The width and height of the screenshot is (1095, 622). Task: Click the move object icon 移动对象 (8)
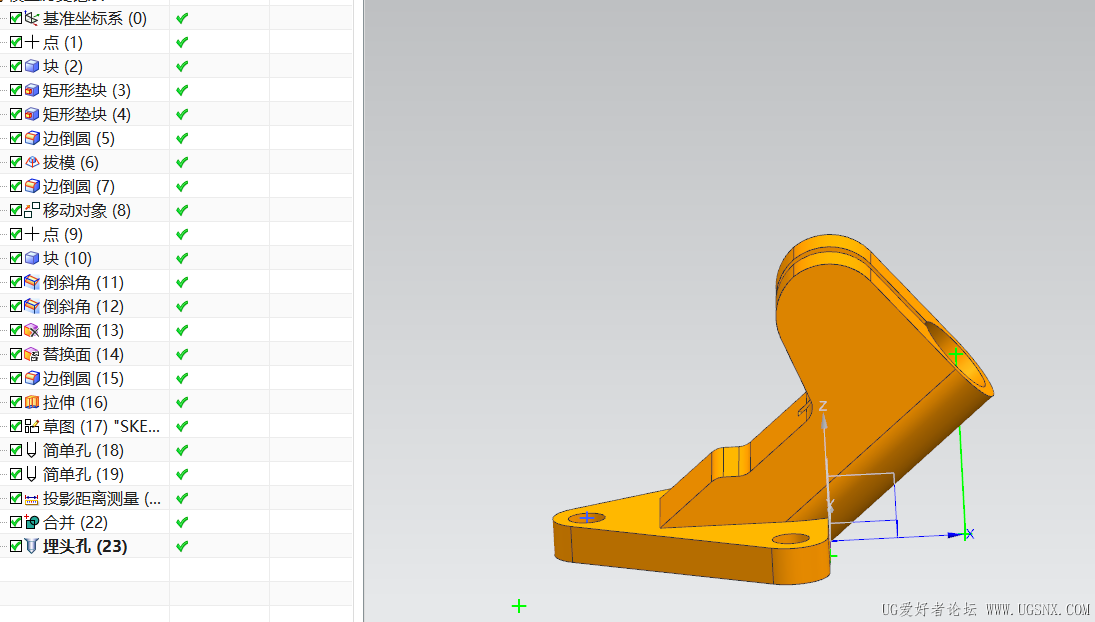[31, 210]
